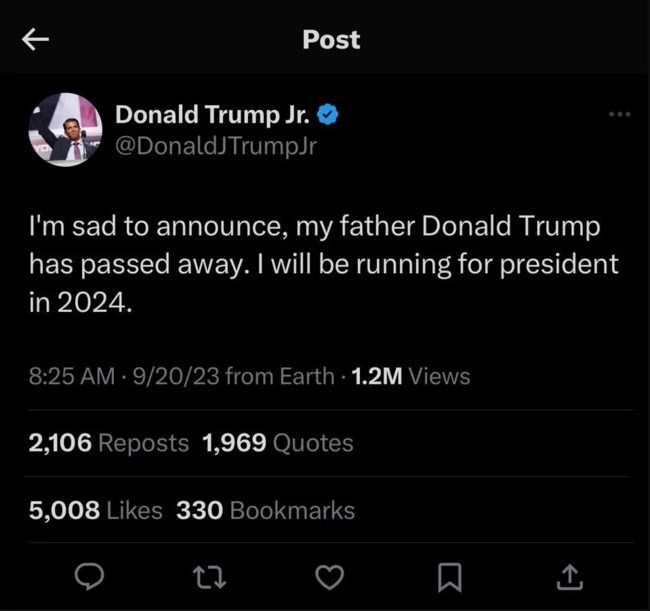Tap the back arrow icon

pyautogui.click(x=36, y=40)
